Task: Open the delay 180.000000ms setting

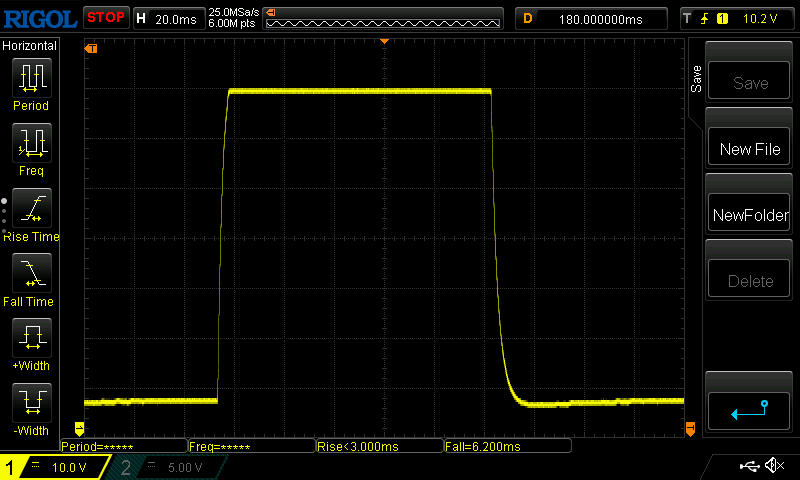Action: 592,18
